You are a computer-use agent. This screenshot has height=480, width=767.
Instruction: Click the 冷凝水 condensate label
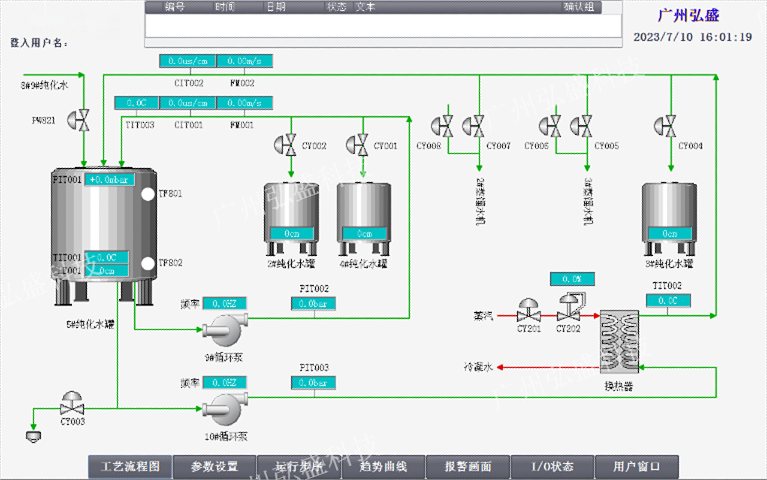point(478,366)
